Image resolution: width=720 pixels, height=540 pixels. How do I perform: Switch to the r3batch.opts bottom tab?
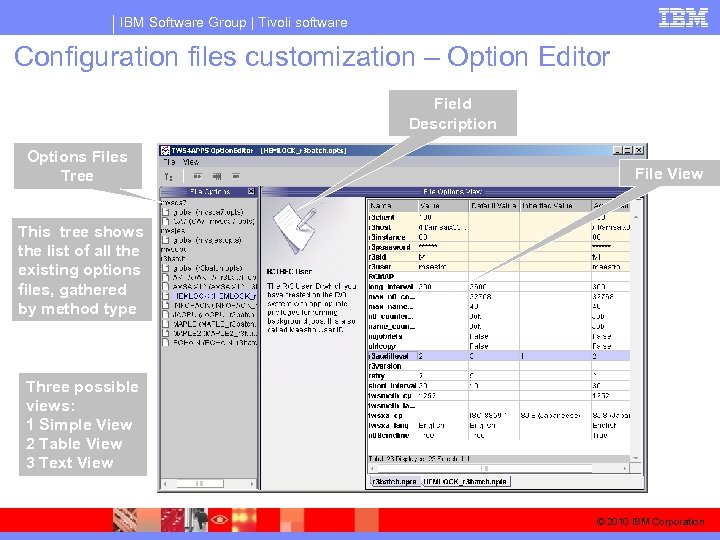click(394, 481)
